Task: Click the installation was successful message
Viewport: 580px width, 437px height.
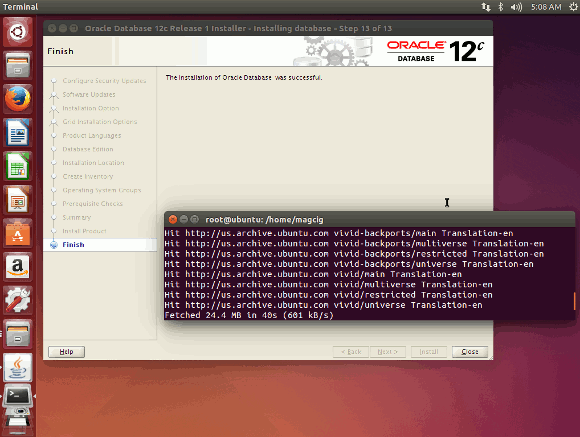Action: point(244,78)
